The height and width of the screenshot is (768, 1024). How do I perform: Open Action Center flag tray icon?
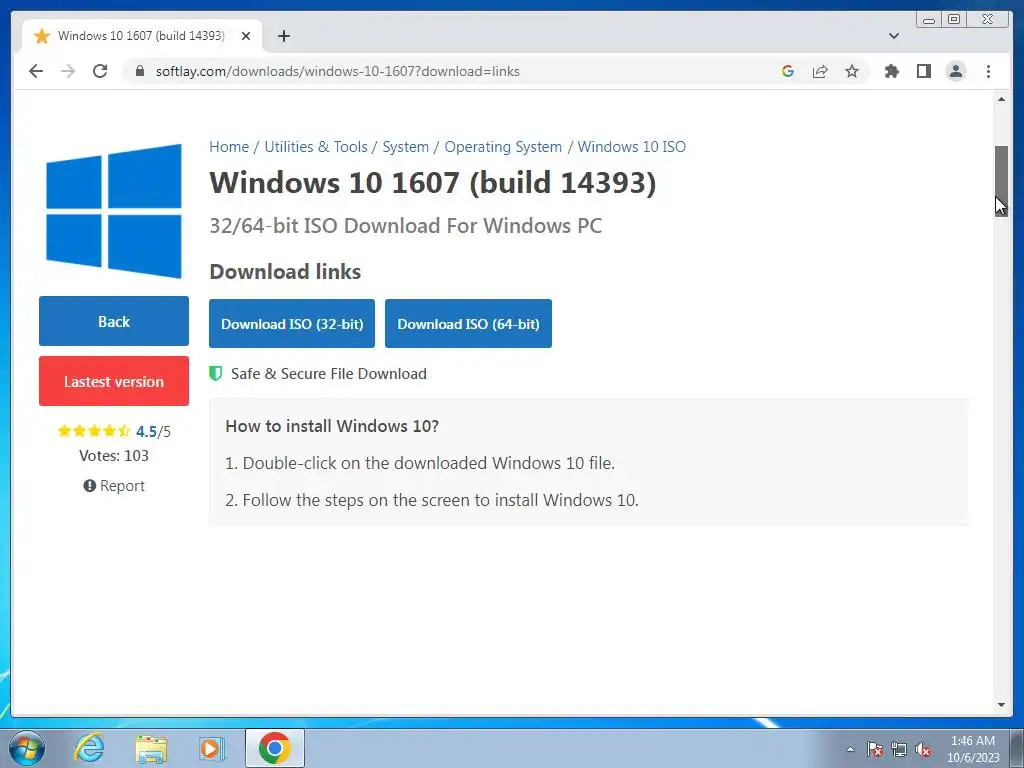pyautogui.click(x=874, y=749)
